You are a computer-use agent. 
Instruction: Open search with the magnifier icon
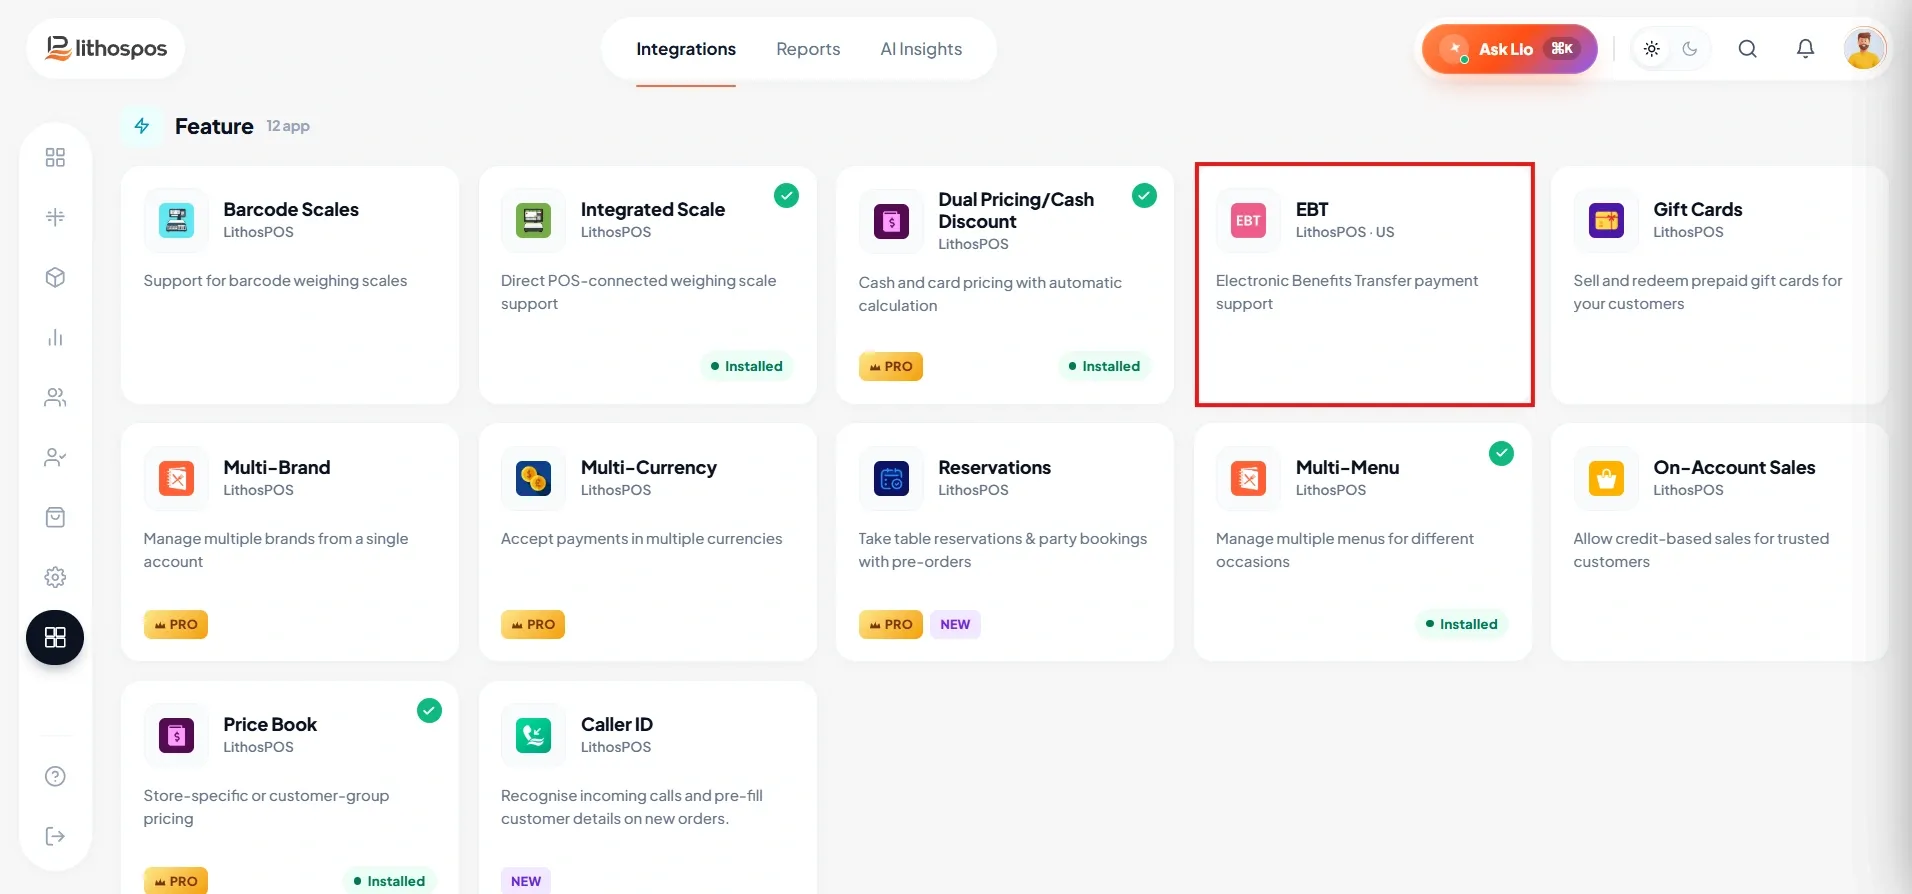pos(1747,49)
